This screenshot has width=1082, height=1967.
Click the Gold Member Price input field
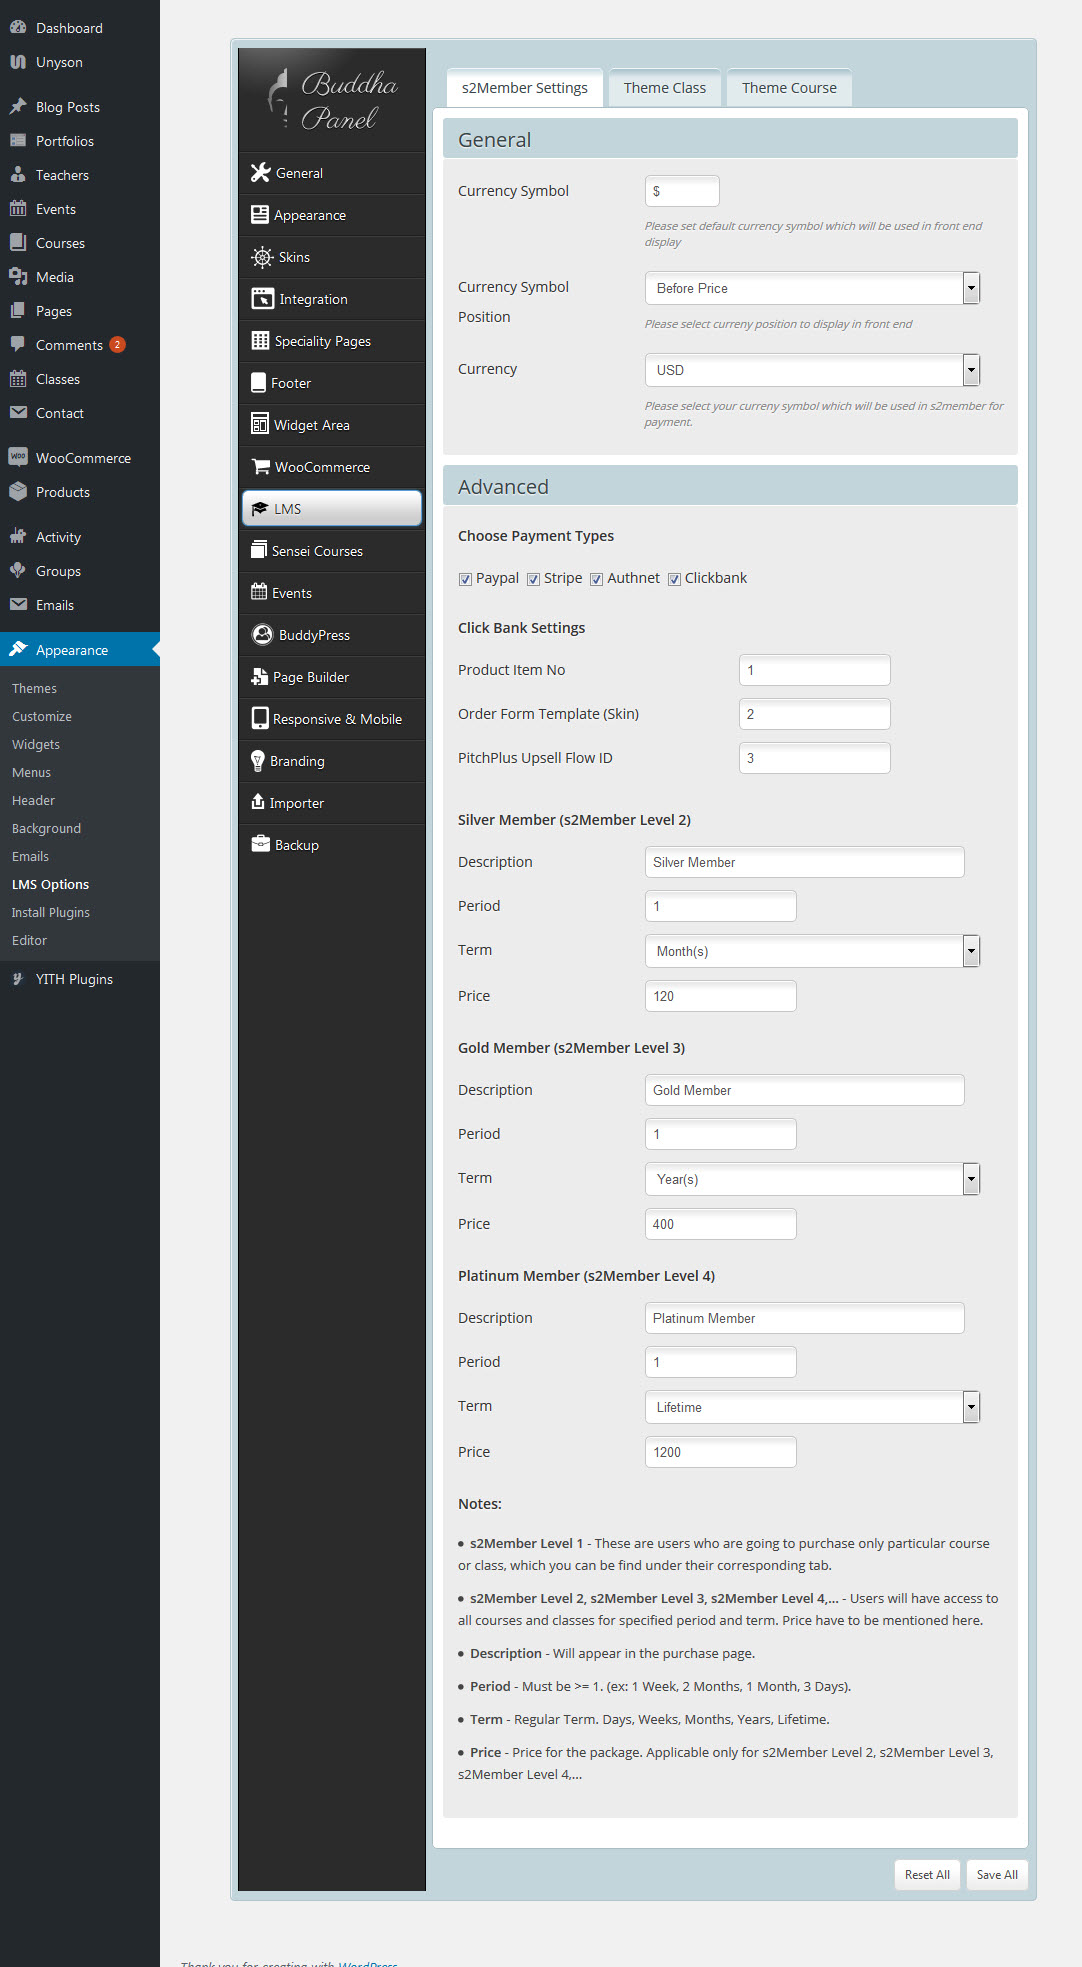click(720, 1224)
